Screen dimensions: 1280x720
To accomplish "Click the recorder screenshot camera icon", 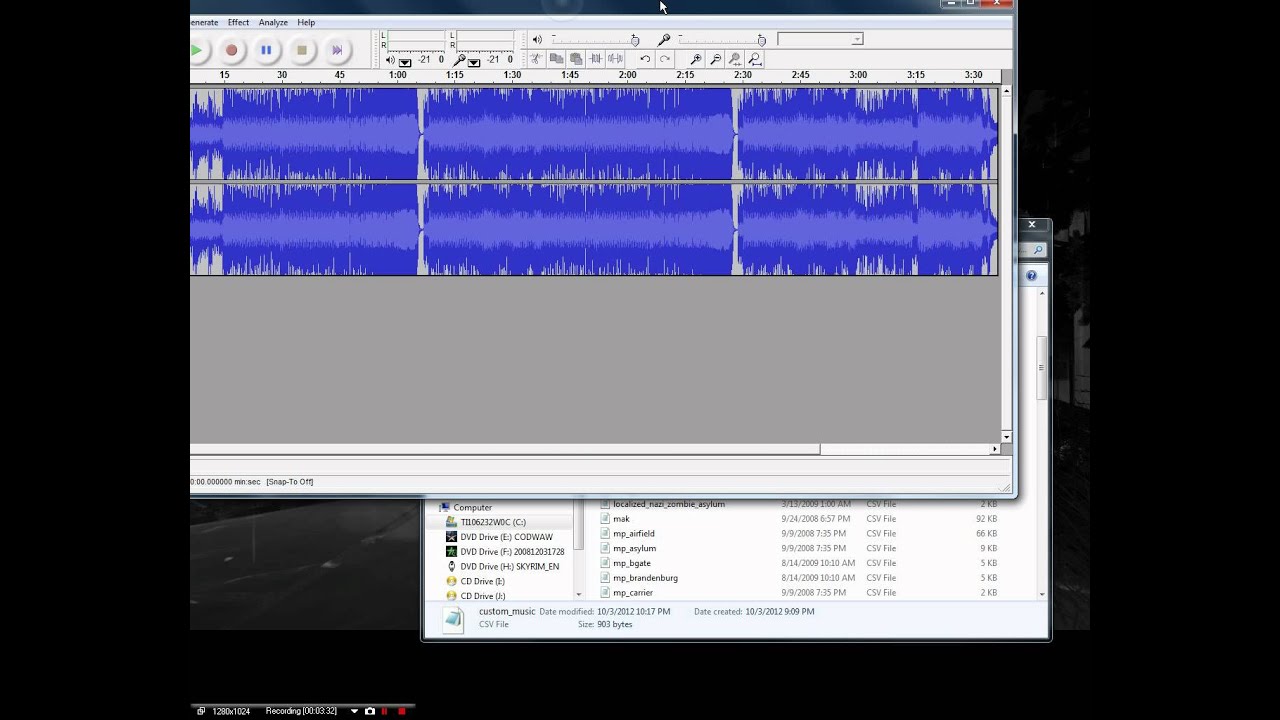I will (x=370, y=711).
